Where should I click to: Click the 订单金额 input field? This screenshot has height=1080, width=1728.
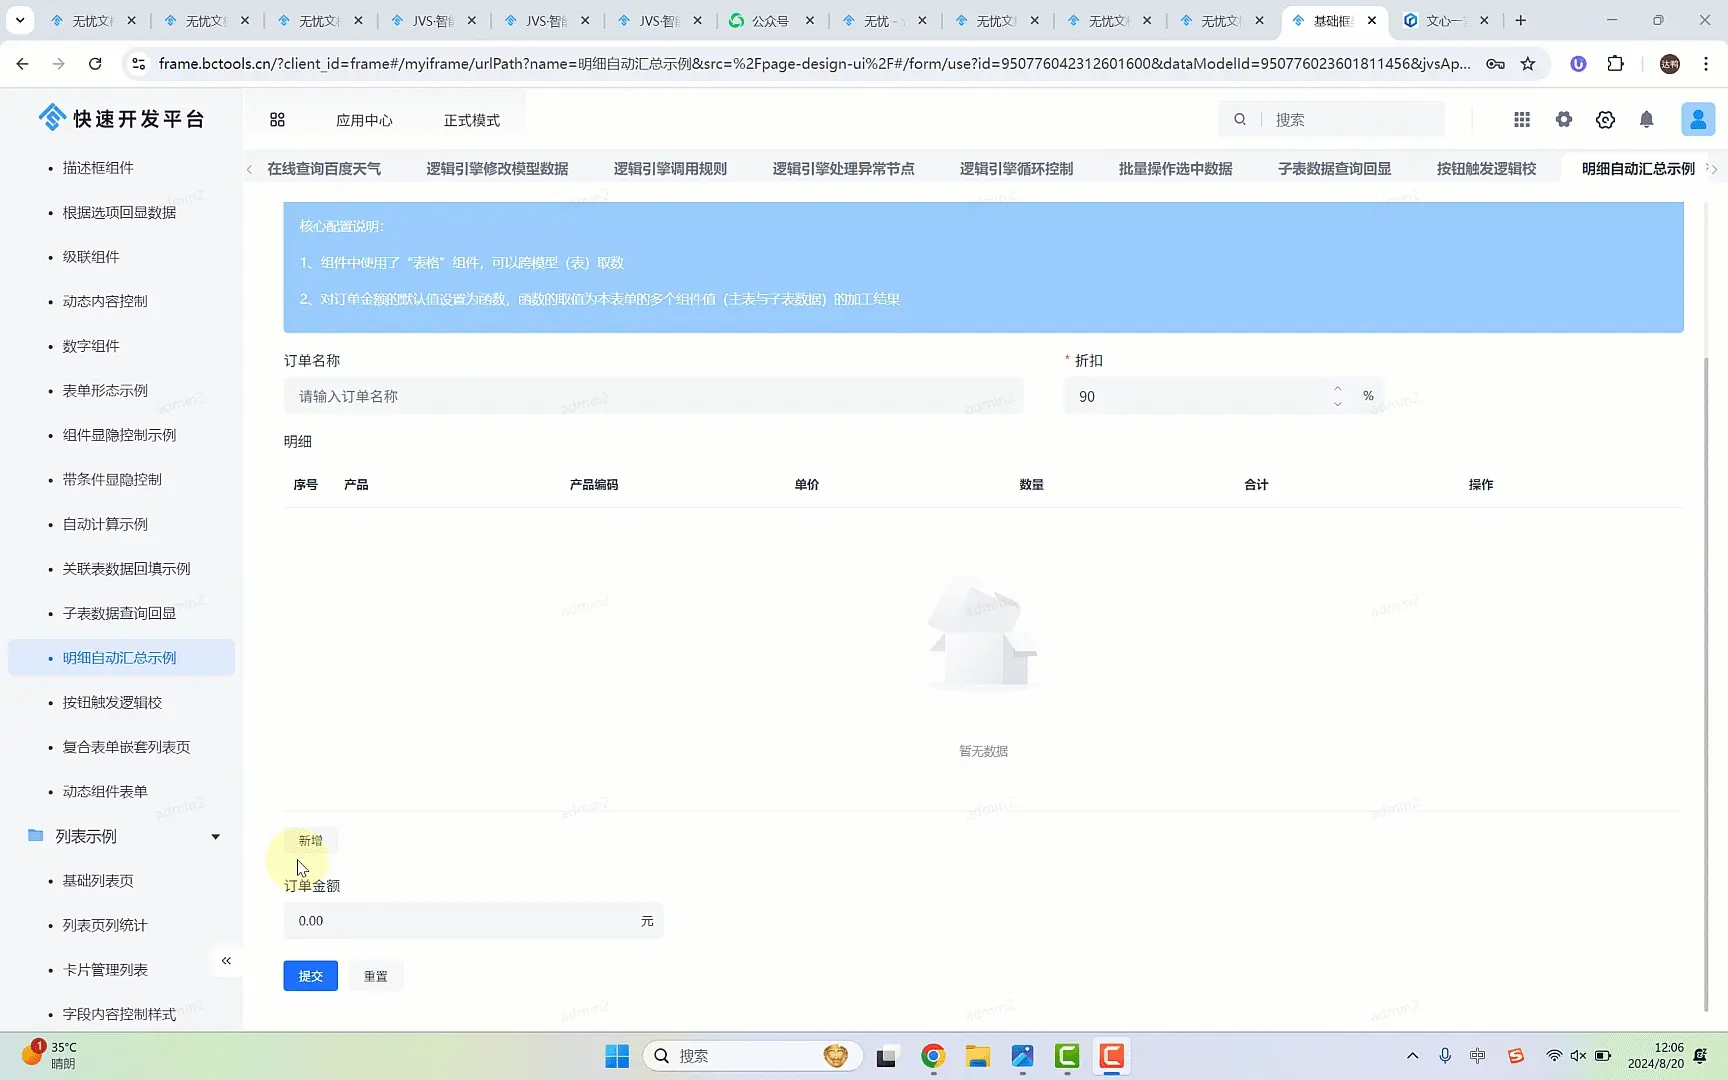(x=473, y=921)
